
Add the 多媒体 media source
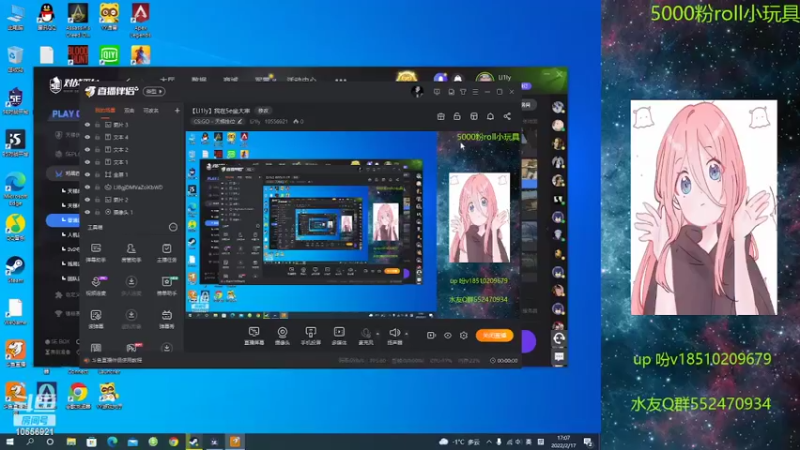coord(339,336)
